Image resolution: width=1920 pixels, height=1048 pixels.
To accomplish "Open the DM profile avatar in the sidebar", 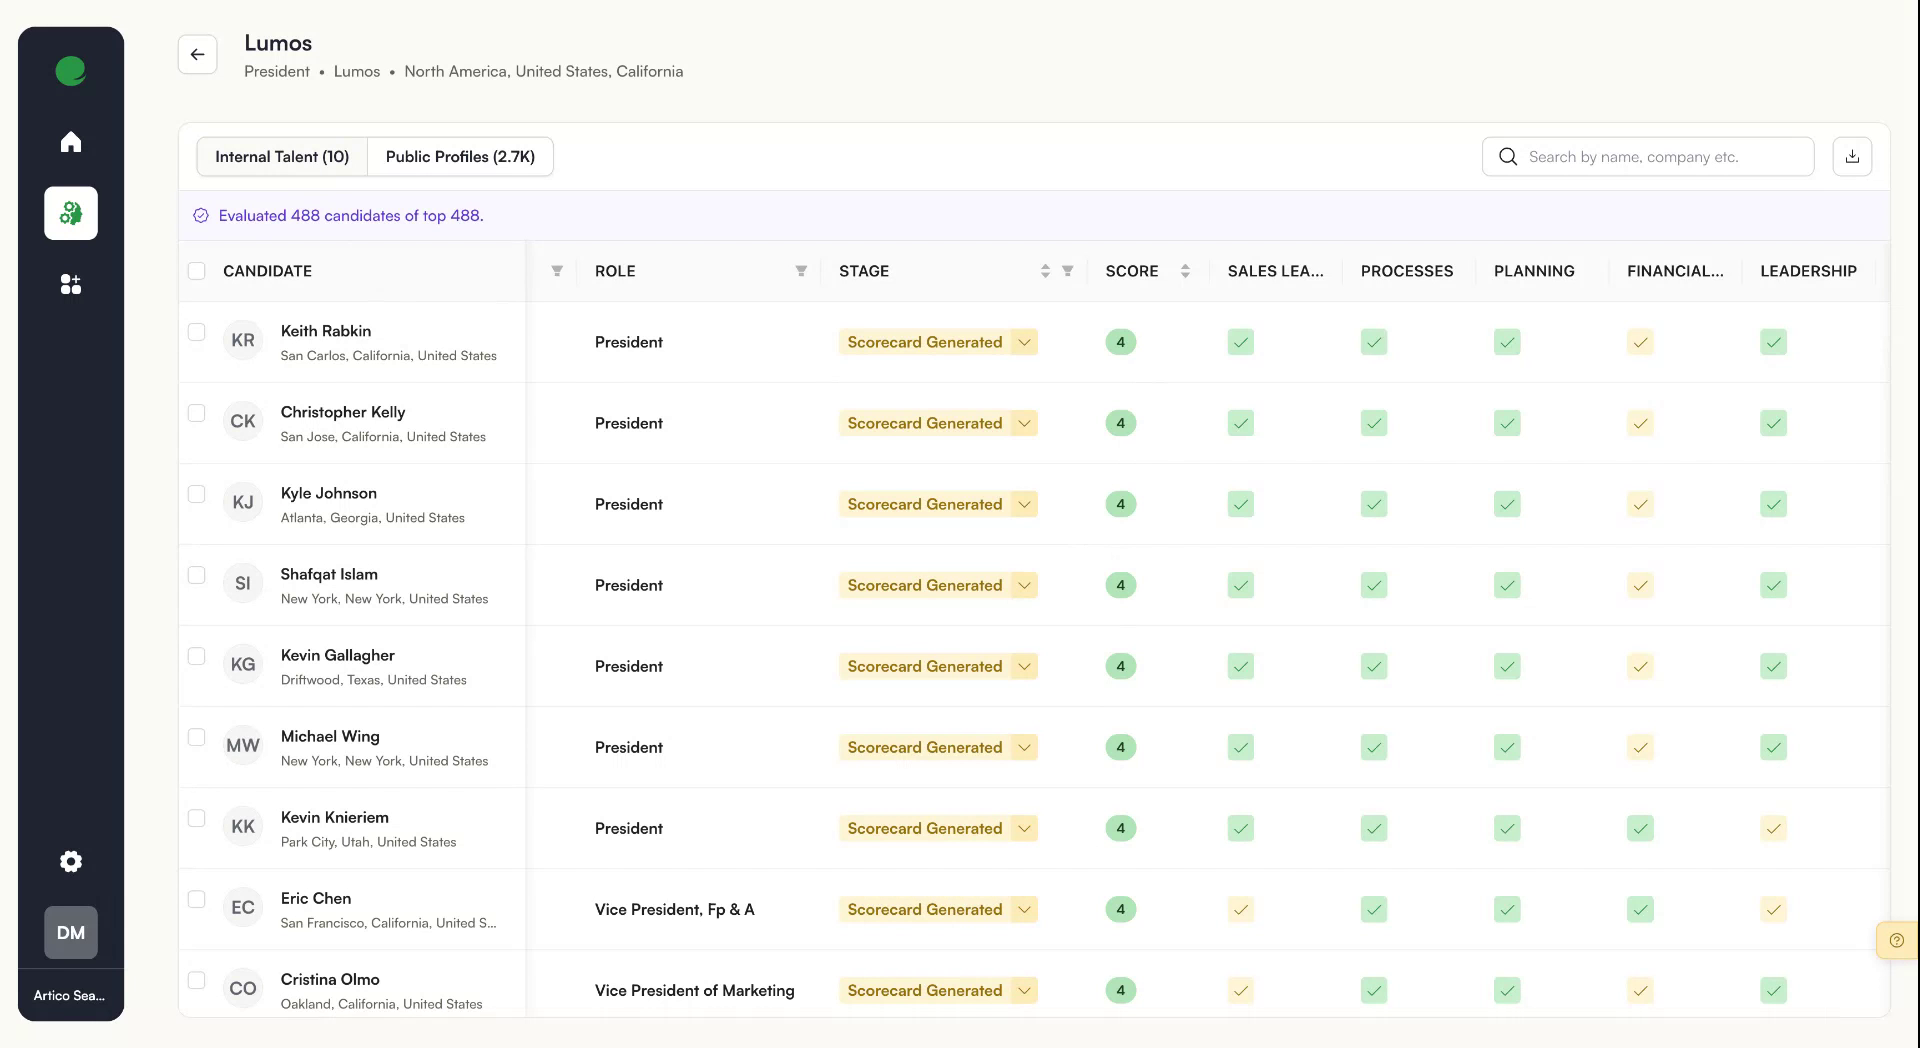I will point(70,932).
